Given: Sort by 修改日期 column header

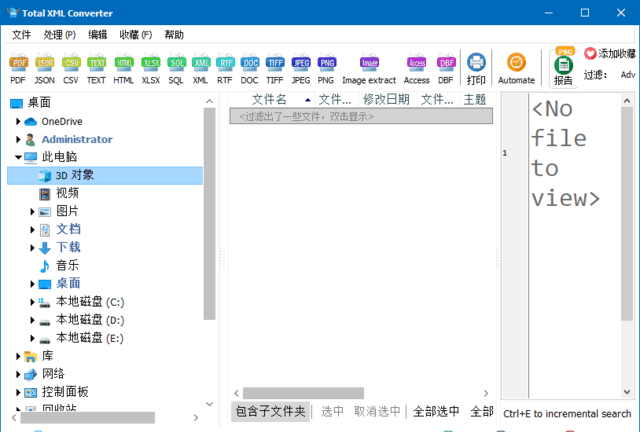Looking at the screenshot, I should click(387, 99).
